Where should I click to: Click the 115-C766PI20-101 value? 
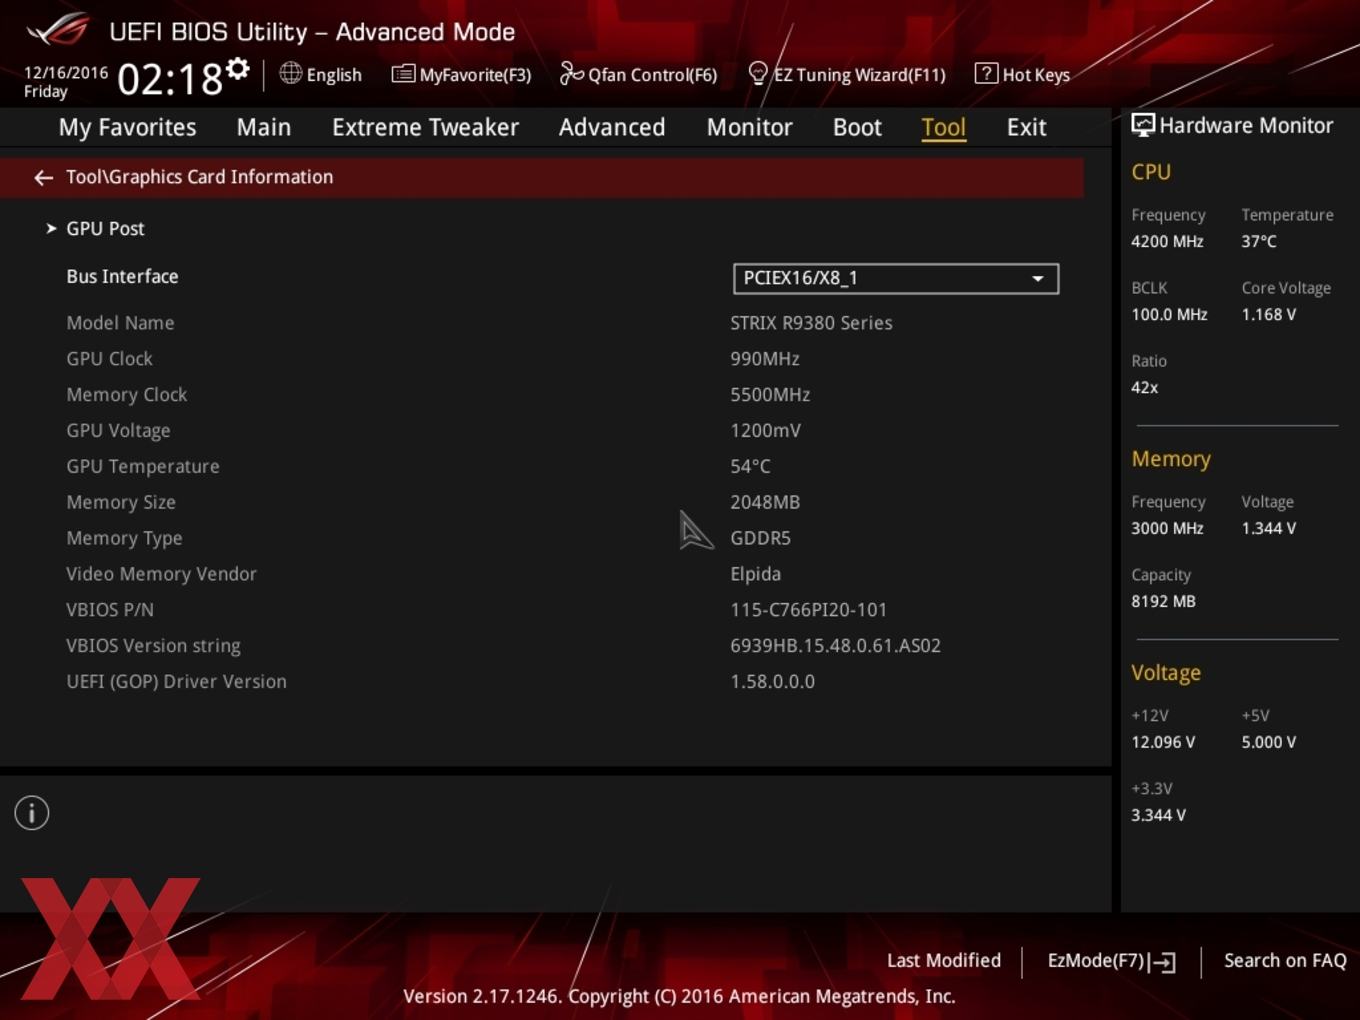coord(808,610)
